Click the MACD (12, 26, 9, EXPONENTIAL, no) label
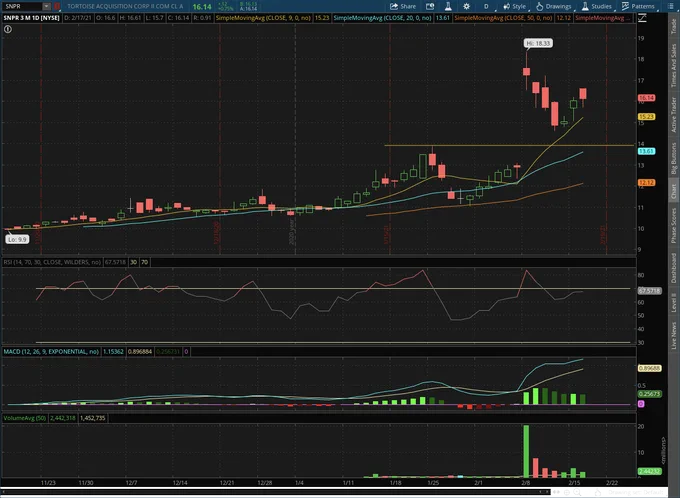The height and width of the screenshot is (498, 680). (51, 351)
